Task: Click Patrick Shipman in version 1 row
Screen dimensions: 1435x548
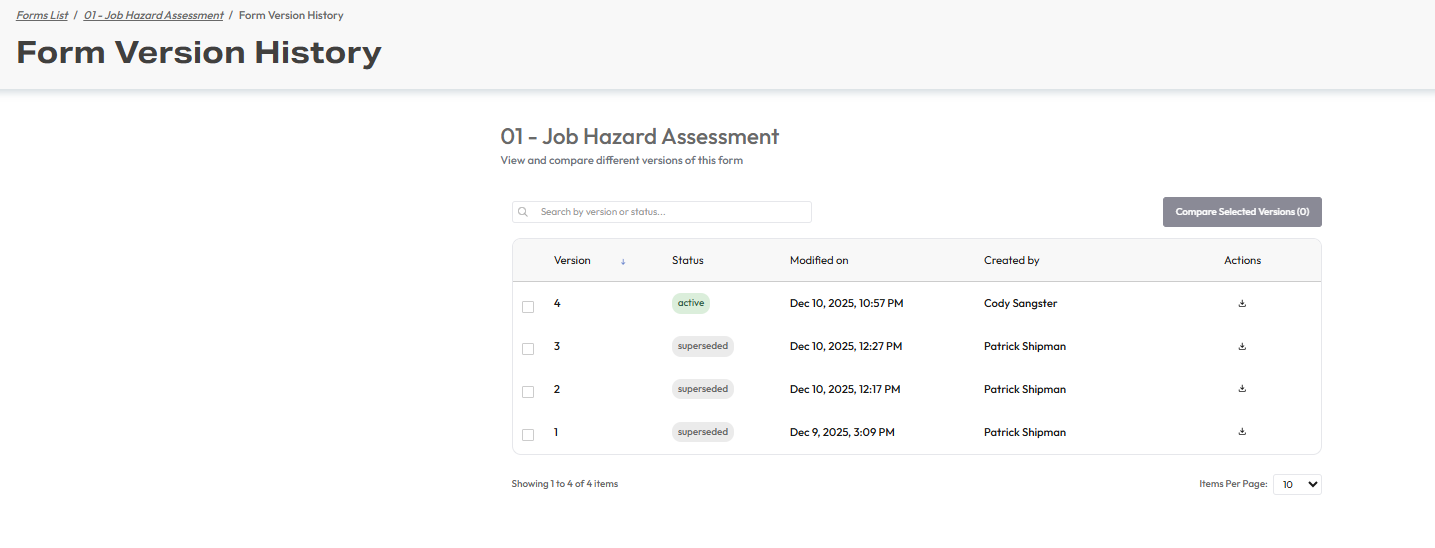Action: tap(1025, 432)
